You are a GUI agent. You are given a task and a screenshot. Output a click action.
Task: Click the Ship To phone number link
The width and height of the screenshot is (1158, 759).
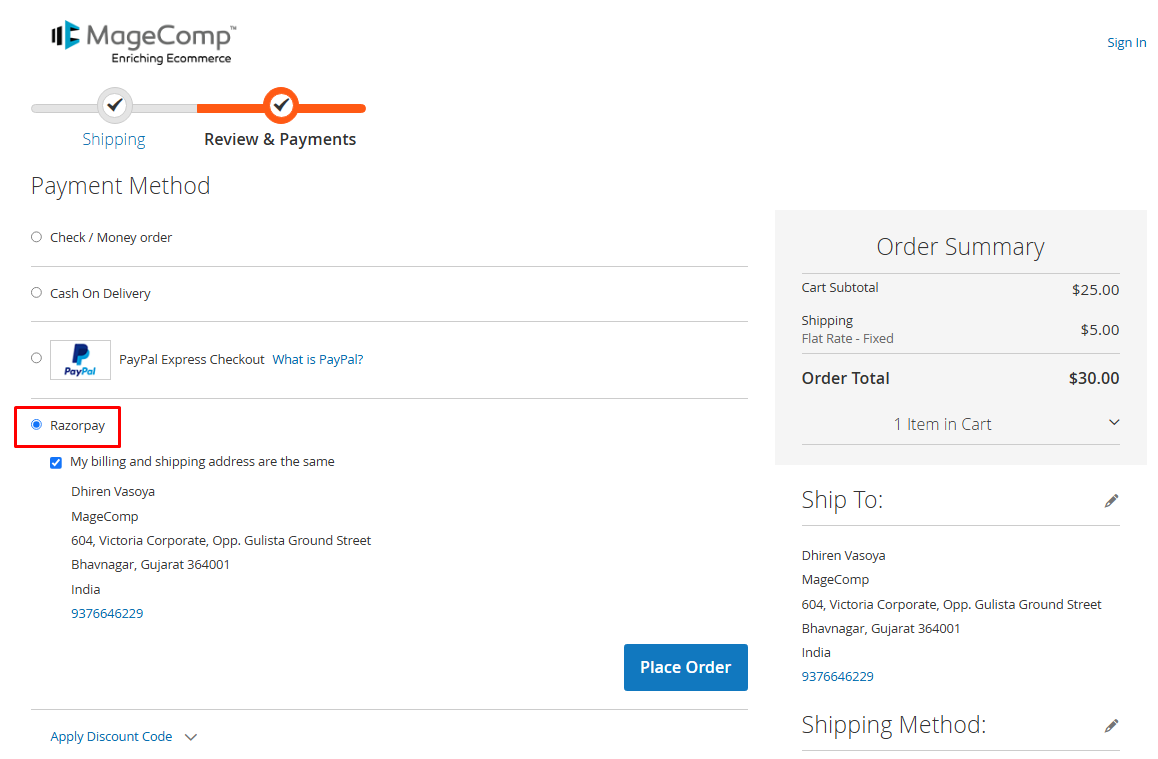click(838, 677)
